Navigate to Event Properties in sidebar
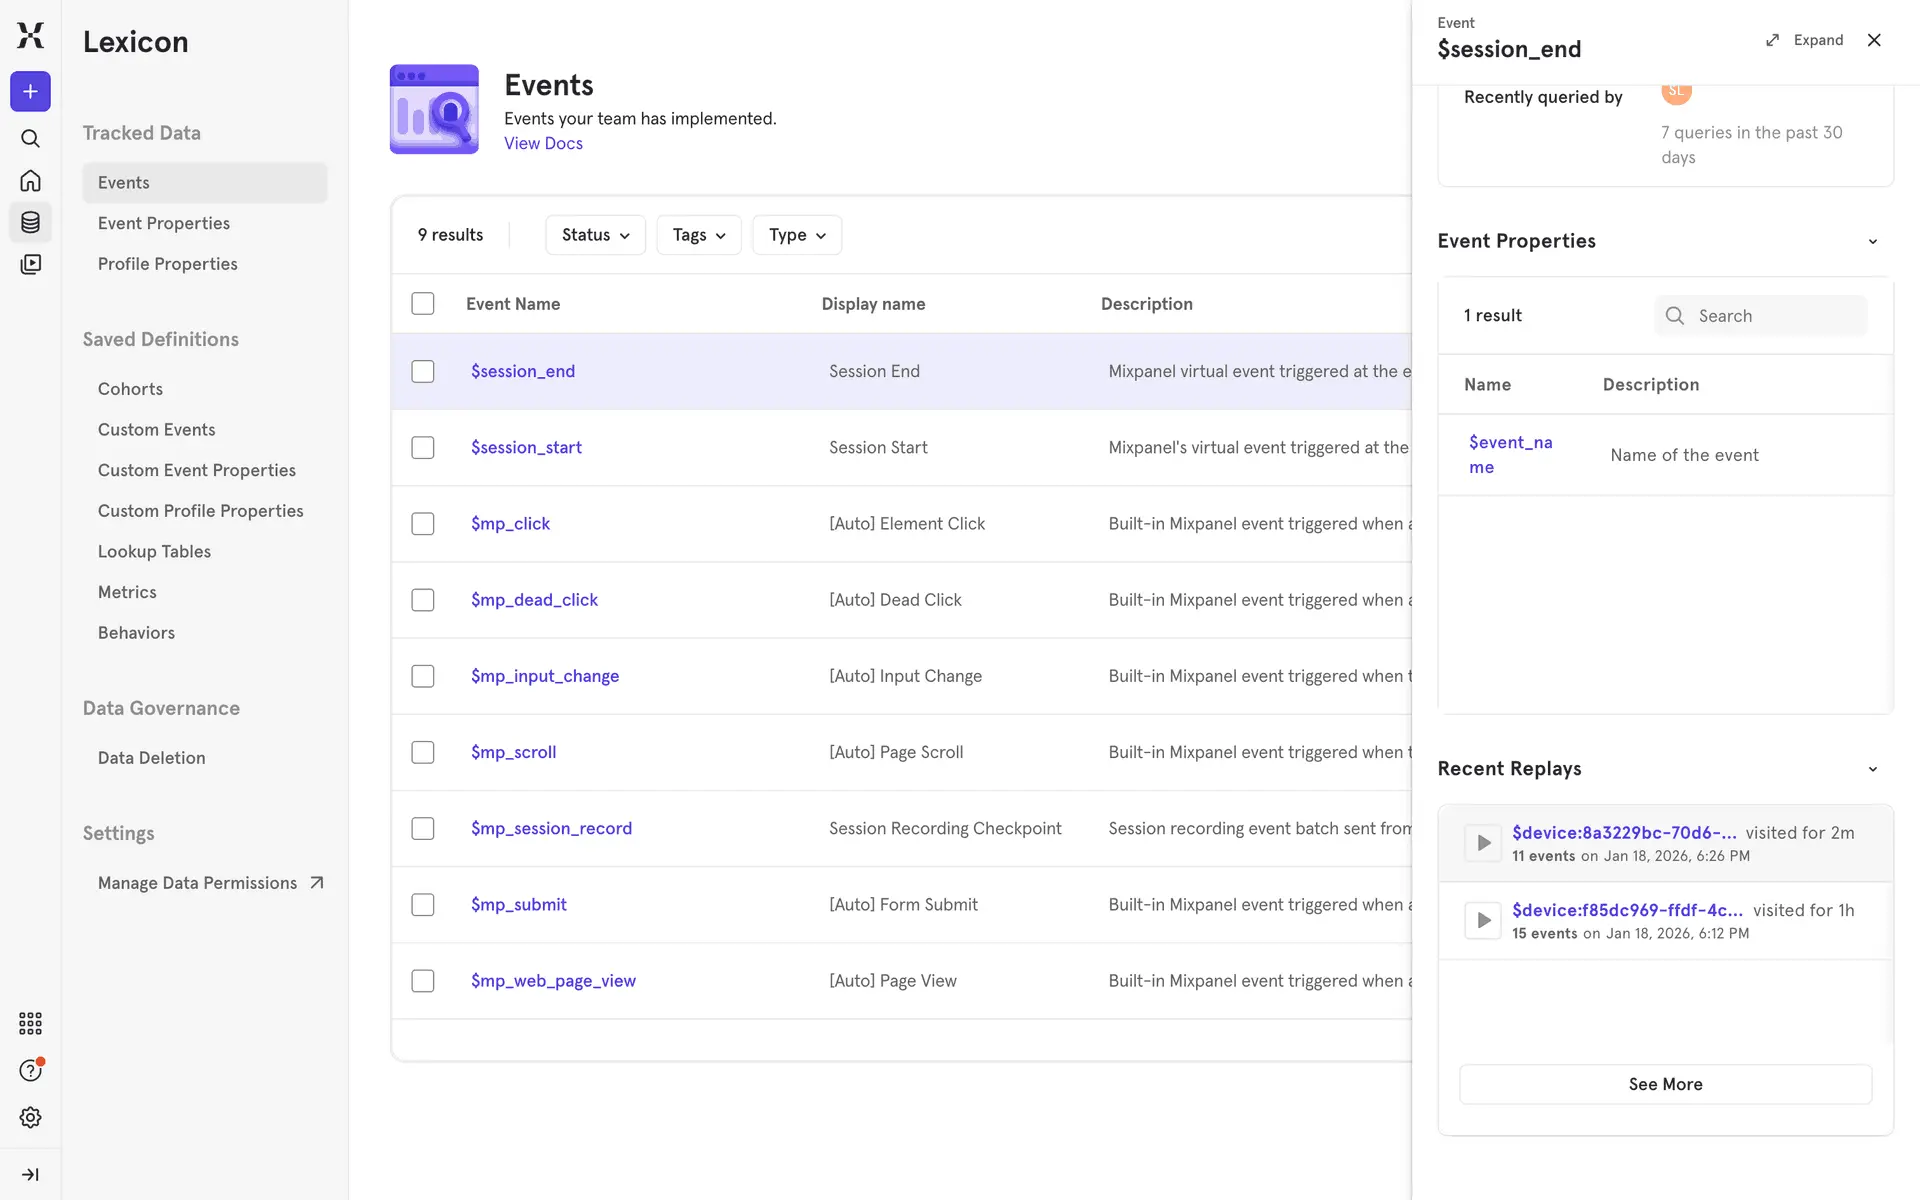This screenshot has width=1920, height=1200. coord(164,223)
